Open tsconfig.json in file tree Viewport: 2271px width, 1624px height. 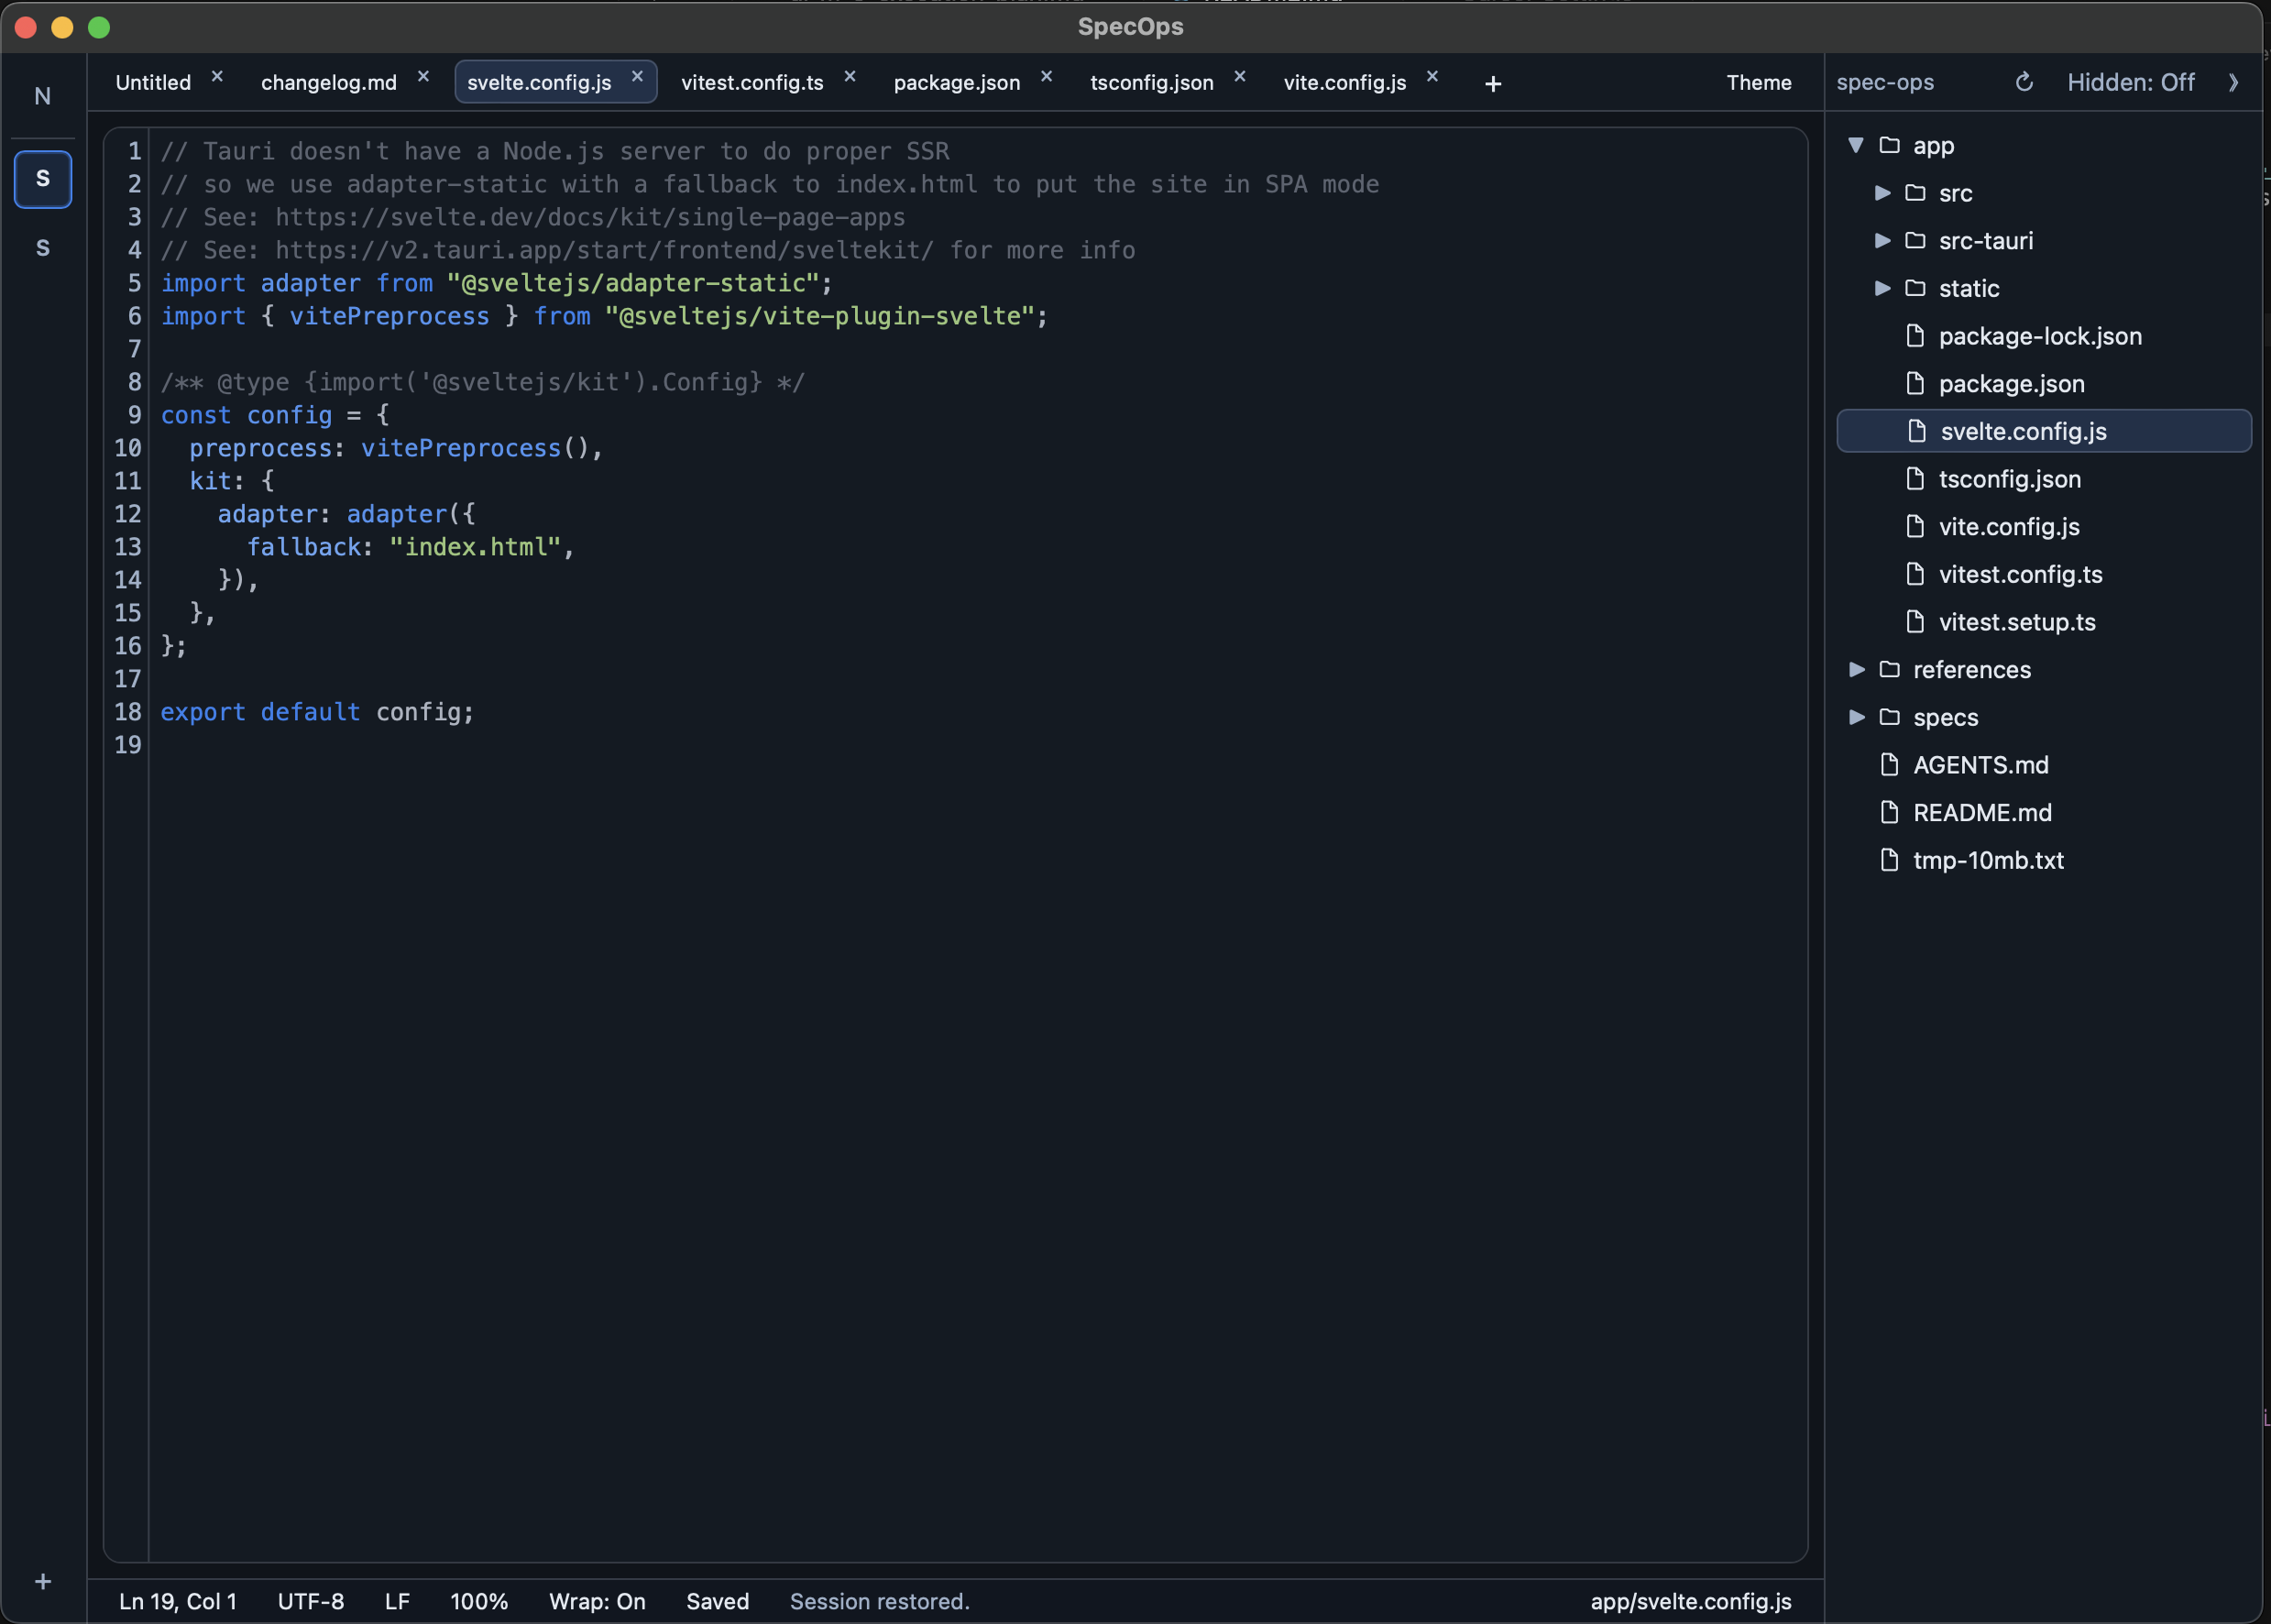tap(2044, 479)
